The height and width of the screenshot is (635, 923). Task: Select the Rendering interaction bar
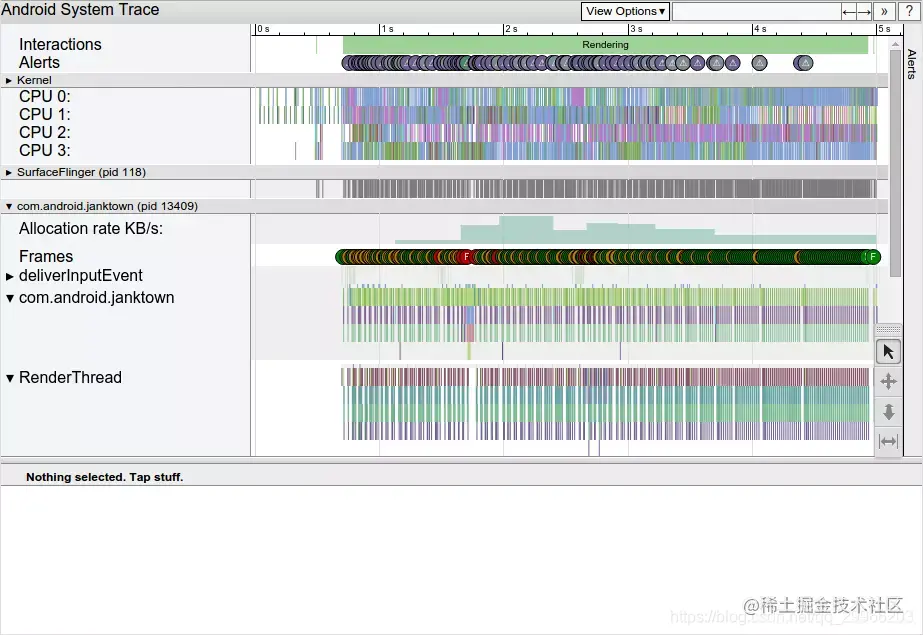(x=605, y=45)
